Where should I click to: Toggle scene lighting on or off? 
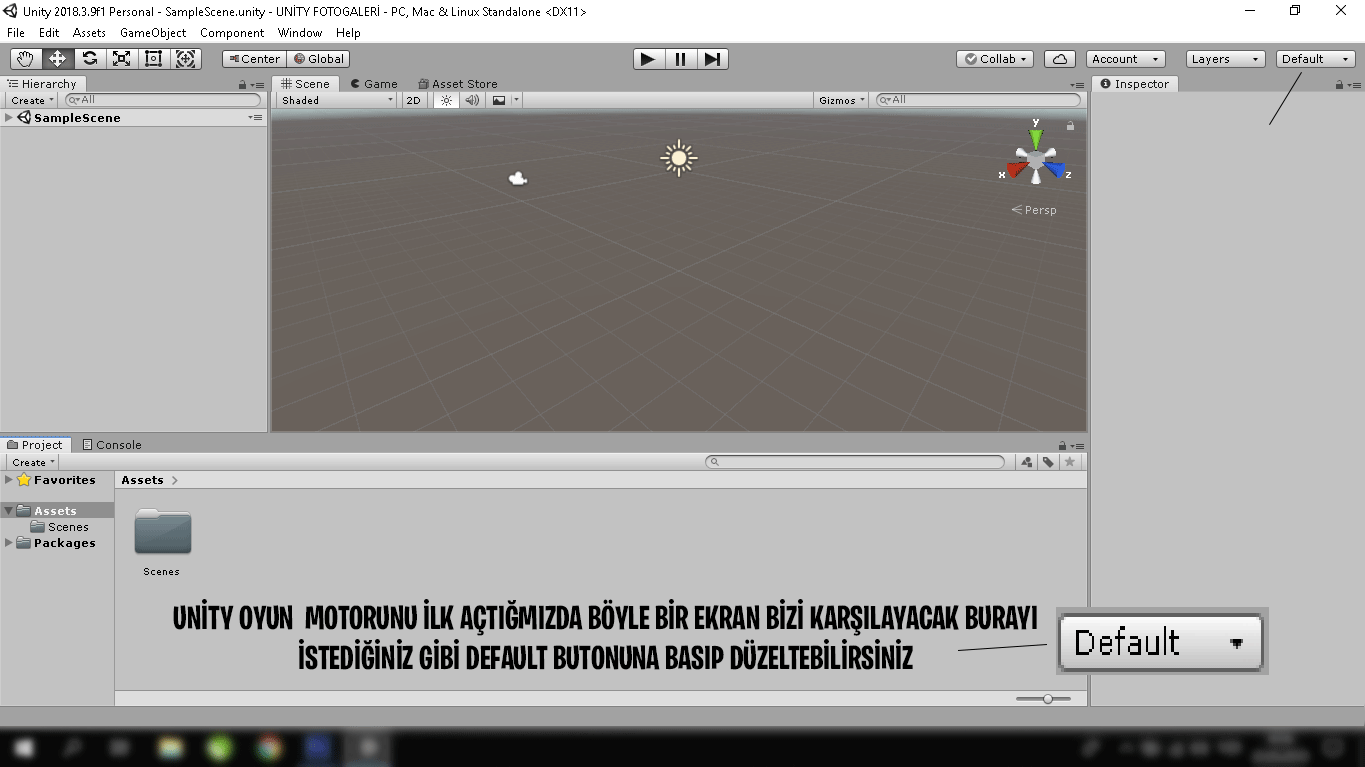point(447,100)
